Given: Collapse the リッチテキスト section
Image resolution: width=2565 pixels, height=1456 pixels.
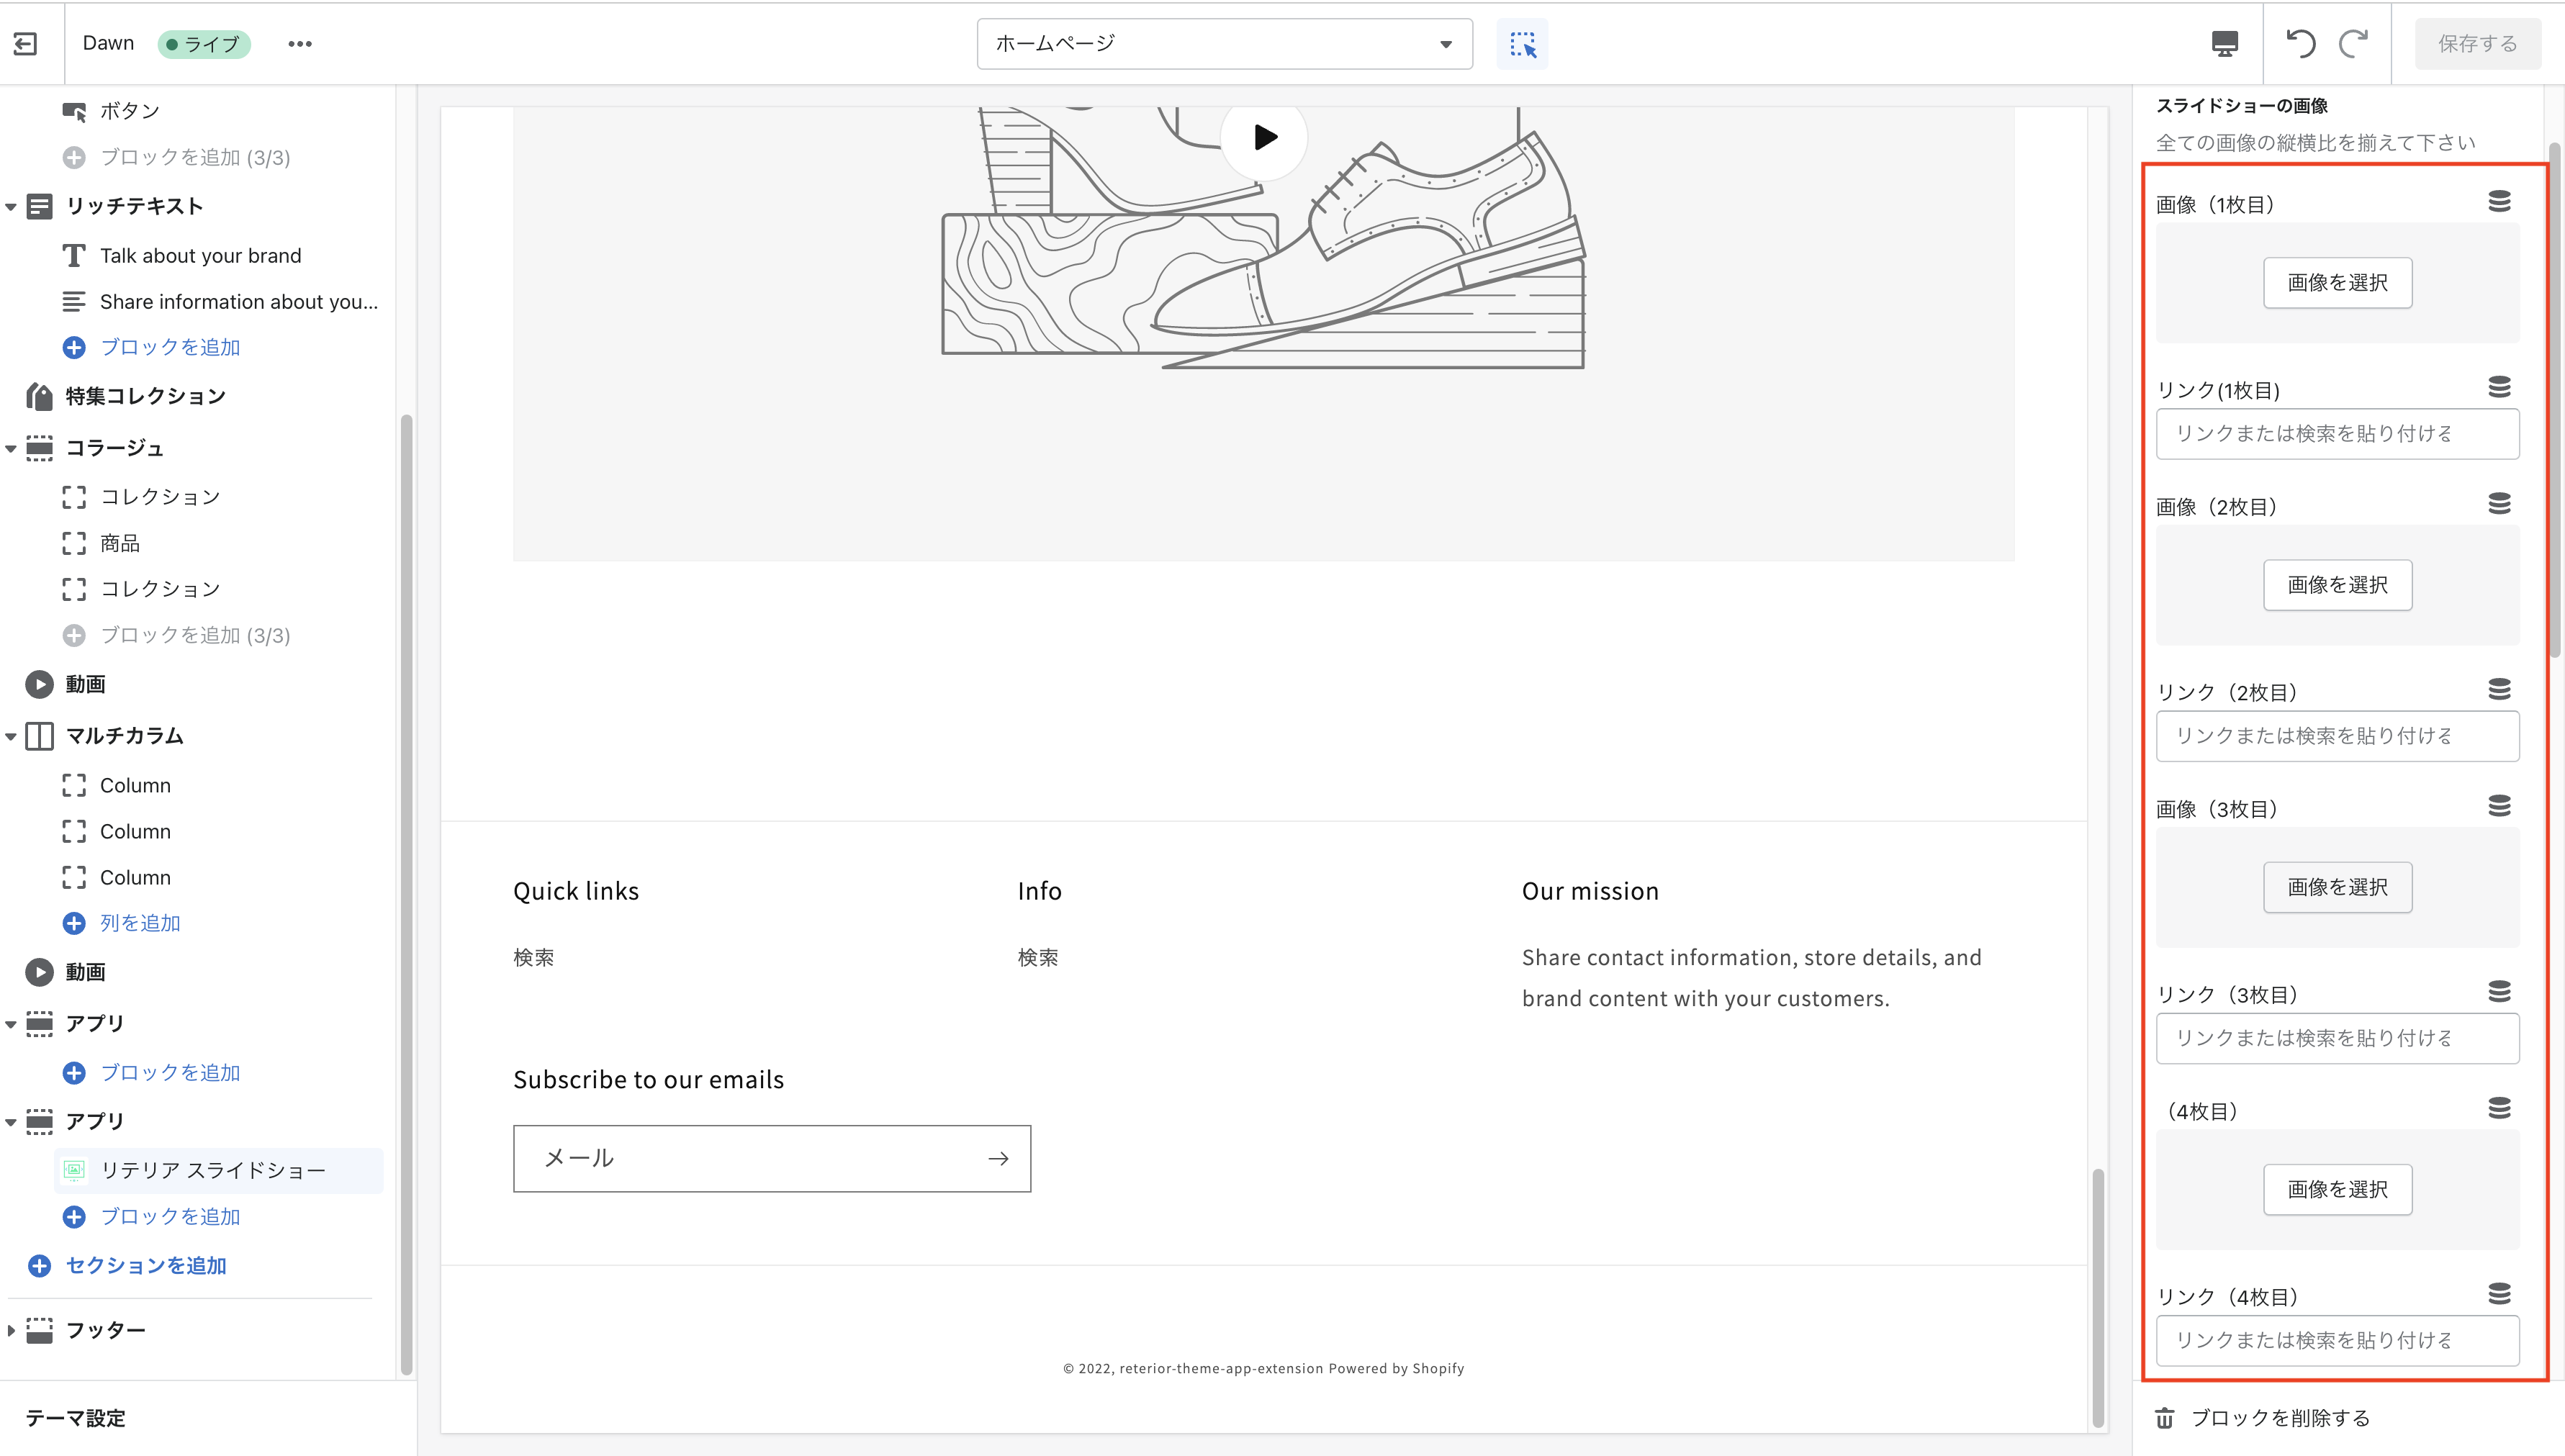Looking at the screenshot, I should pyautogui.click(x=11, y=207).
